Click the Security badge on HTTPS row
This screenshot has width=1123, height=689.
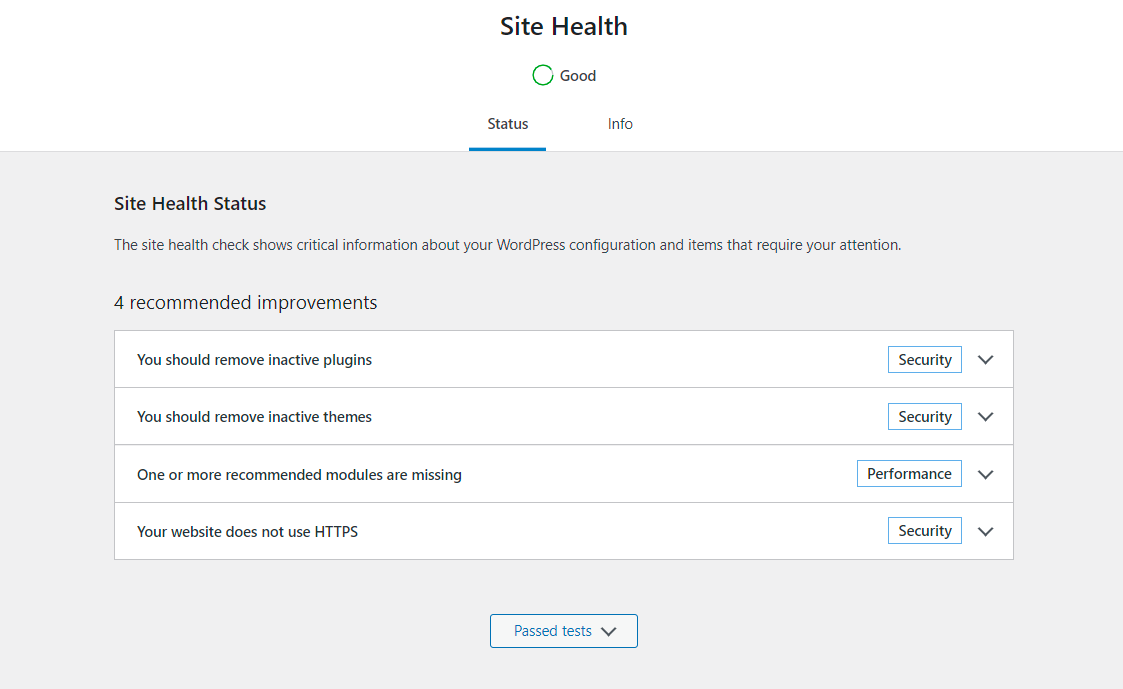pos(924,531)
